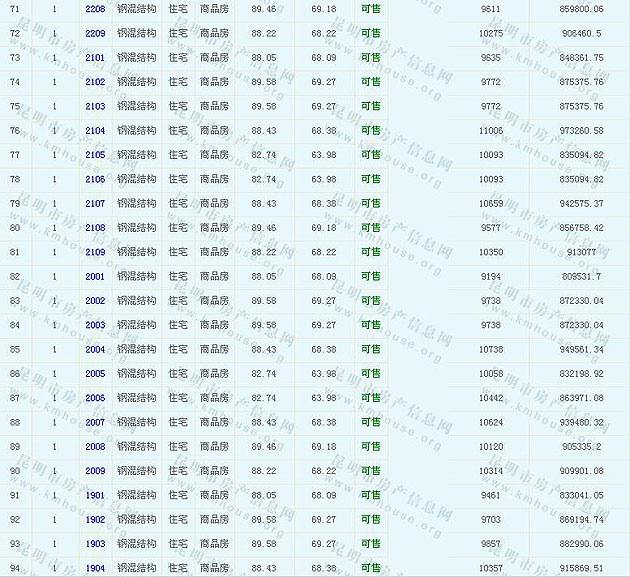Click 可售 status in row 71
Screen dimensions: 630x577
pos(371,9)
